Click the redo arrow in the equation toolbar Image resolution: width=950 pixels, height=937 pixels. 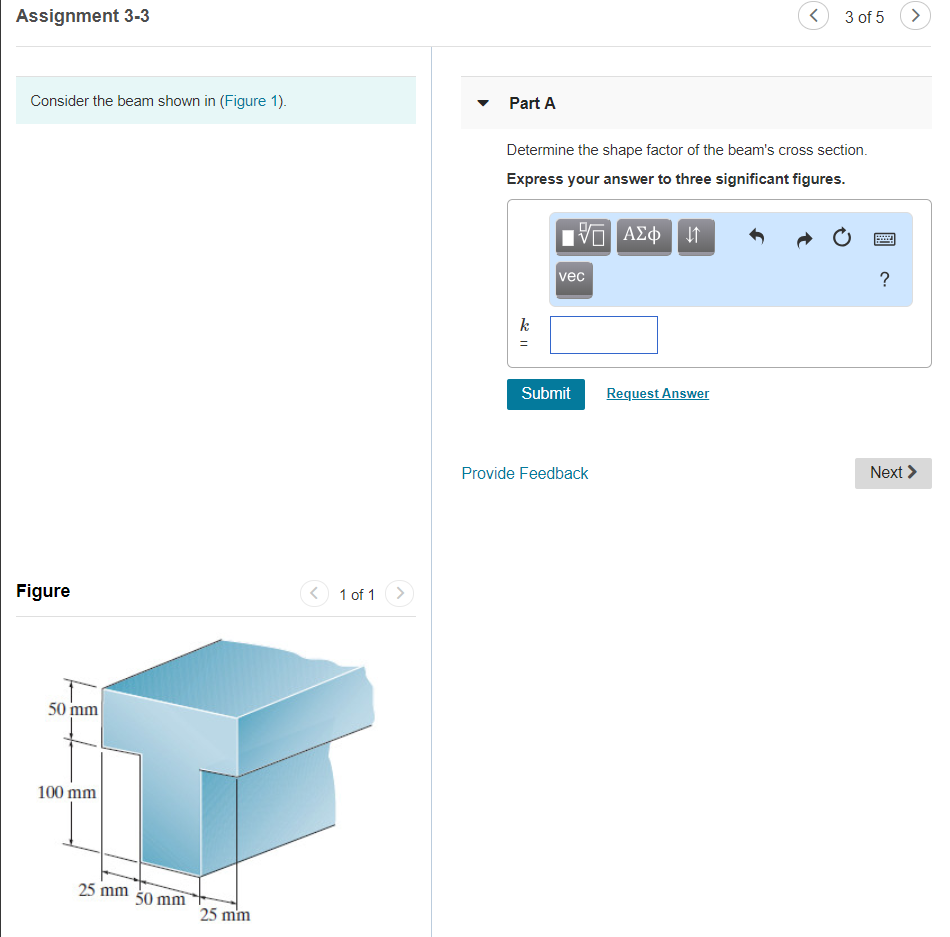pyautogui.click(x=804, y=238)
